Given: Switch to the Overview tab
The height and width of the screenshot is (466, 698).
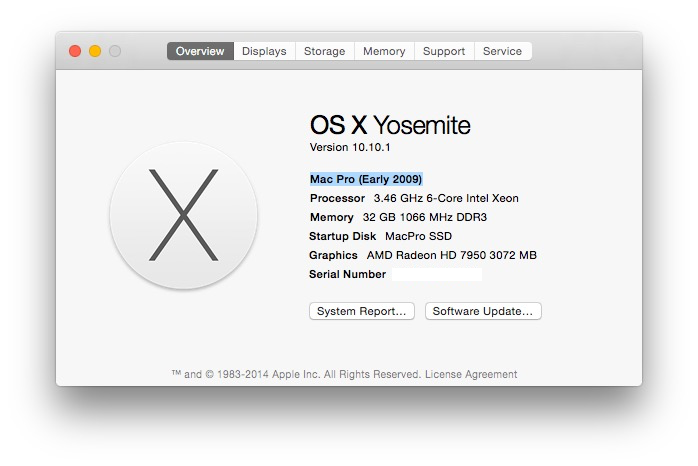Looking at the screenshot, I should pyautogui.click(x=200, y=51).
